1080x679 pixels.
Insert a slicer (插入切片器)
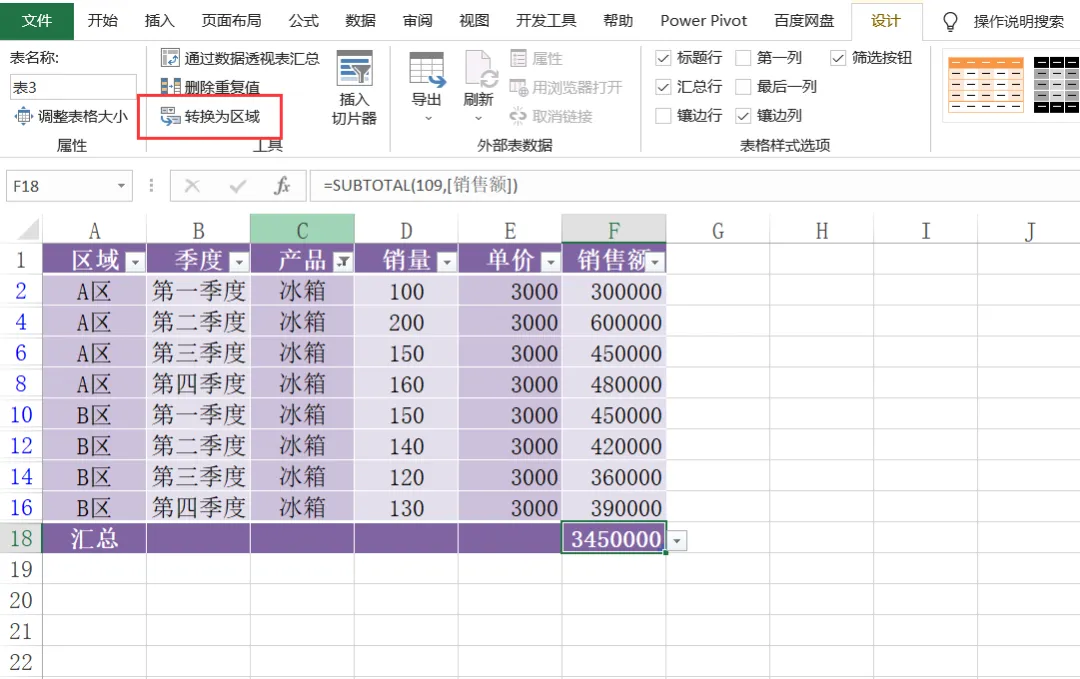click(354, 88)
